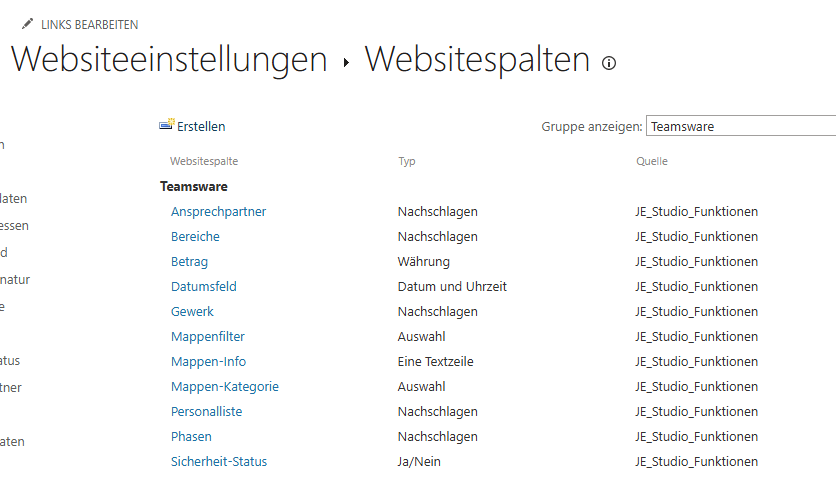The image size is (836, 489).
Task: Select the Mappen-Info column link
Action: [x=208, y=362]
